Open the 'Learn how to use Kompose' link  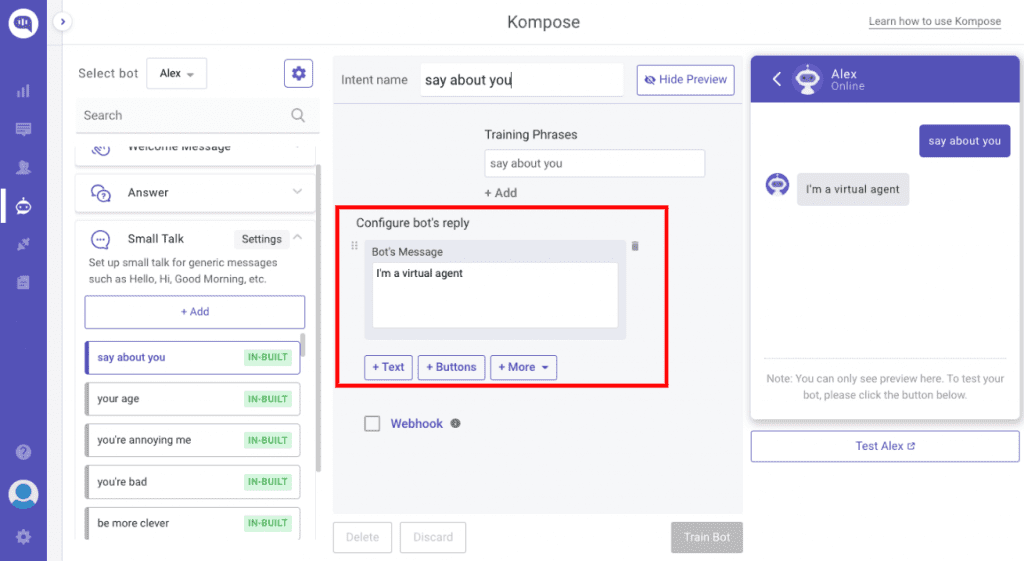pos(935,21)
